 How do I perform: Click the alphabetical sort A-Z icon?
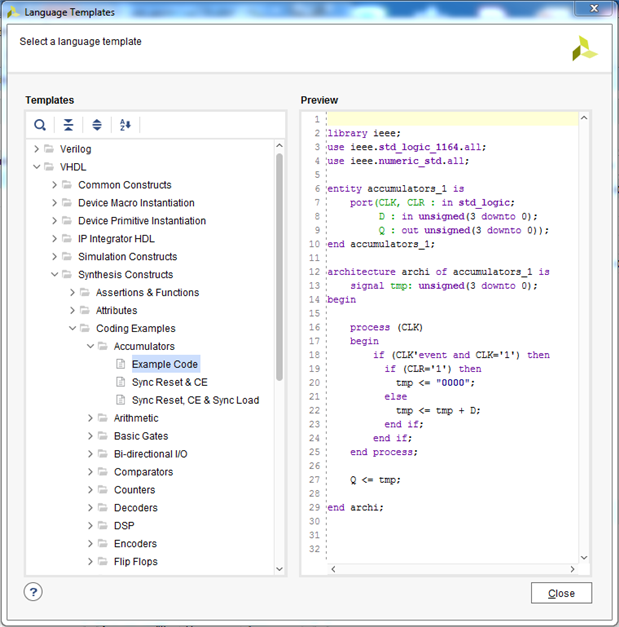pos(125,125)
